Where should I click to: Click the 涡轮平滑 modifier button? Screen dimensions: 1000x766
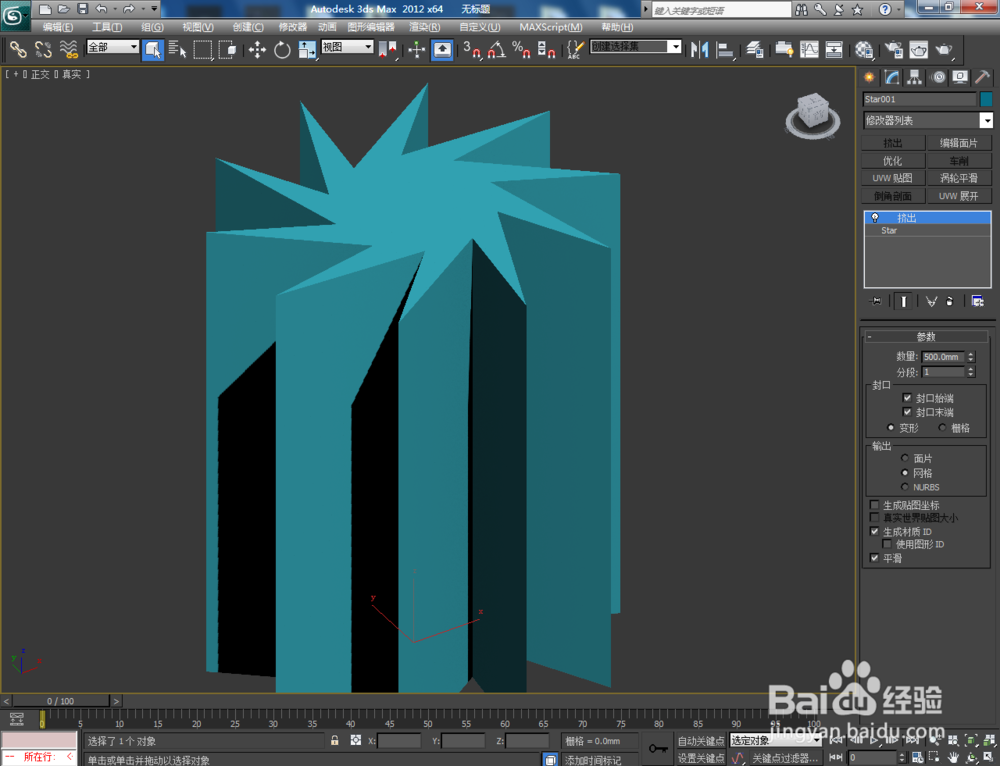[959, 178]
